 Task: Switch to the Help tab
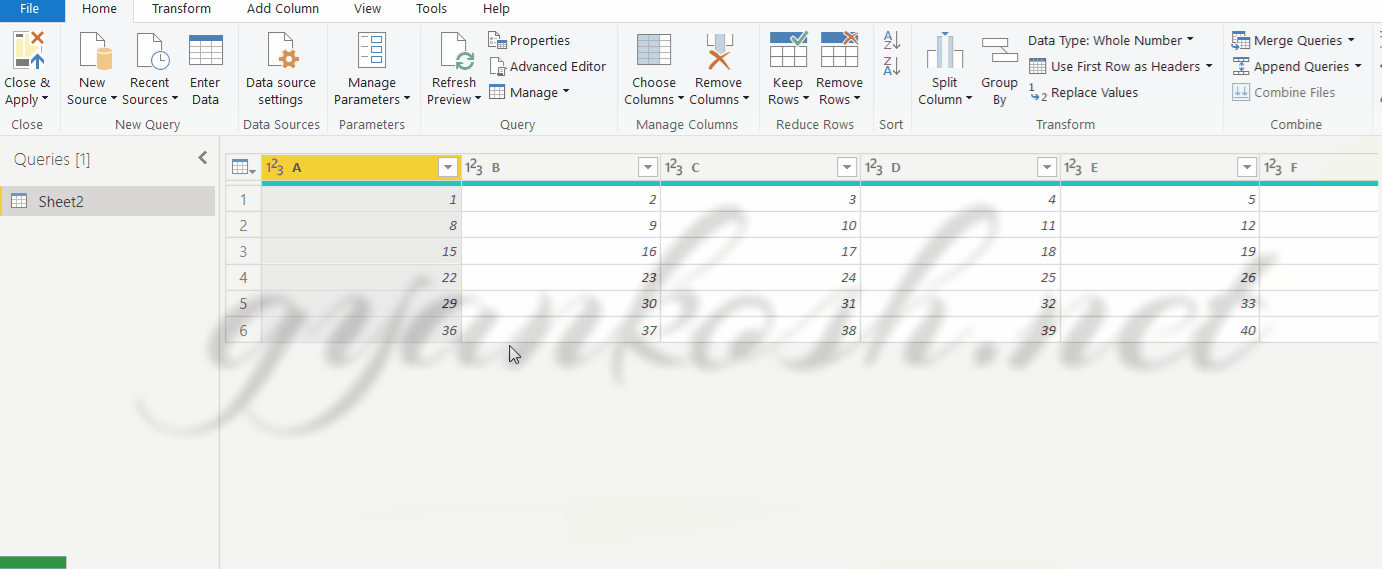coord(496,9)
